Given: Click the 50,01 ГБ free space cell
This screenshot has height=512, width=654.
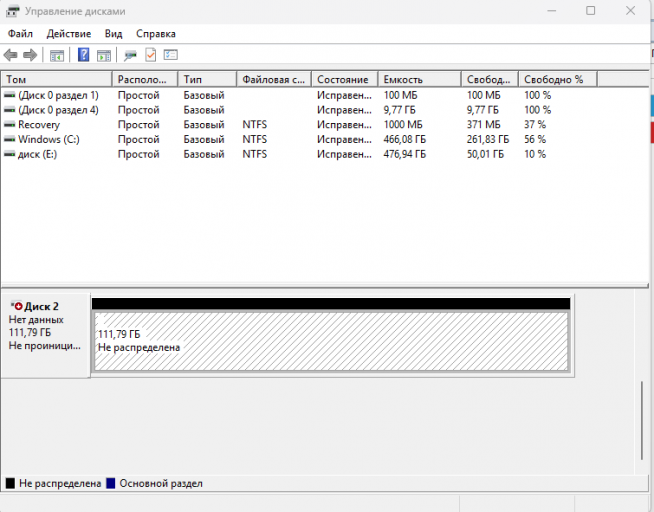Looking at the screenshot, I should tap(485, 154).
